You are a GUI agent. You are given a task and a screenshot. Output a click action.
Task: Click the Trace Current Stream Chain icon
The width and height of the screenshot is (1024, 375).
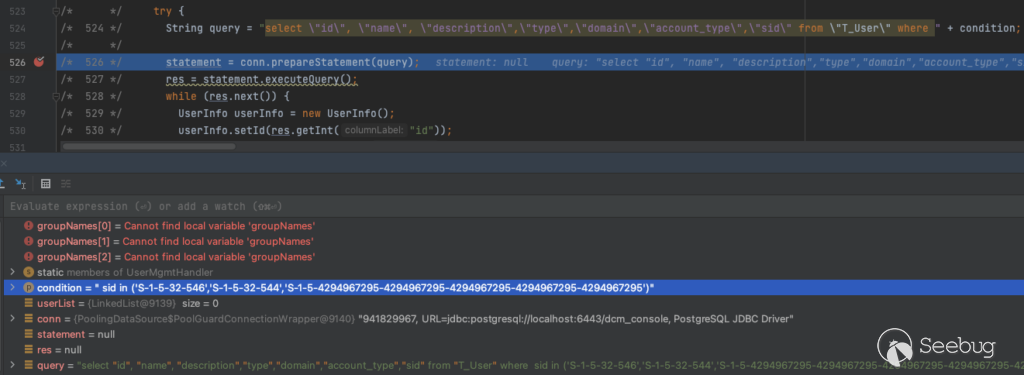click(65, 184)
